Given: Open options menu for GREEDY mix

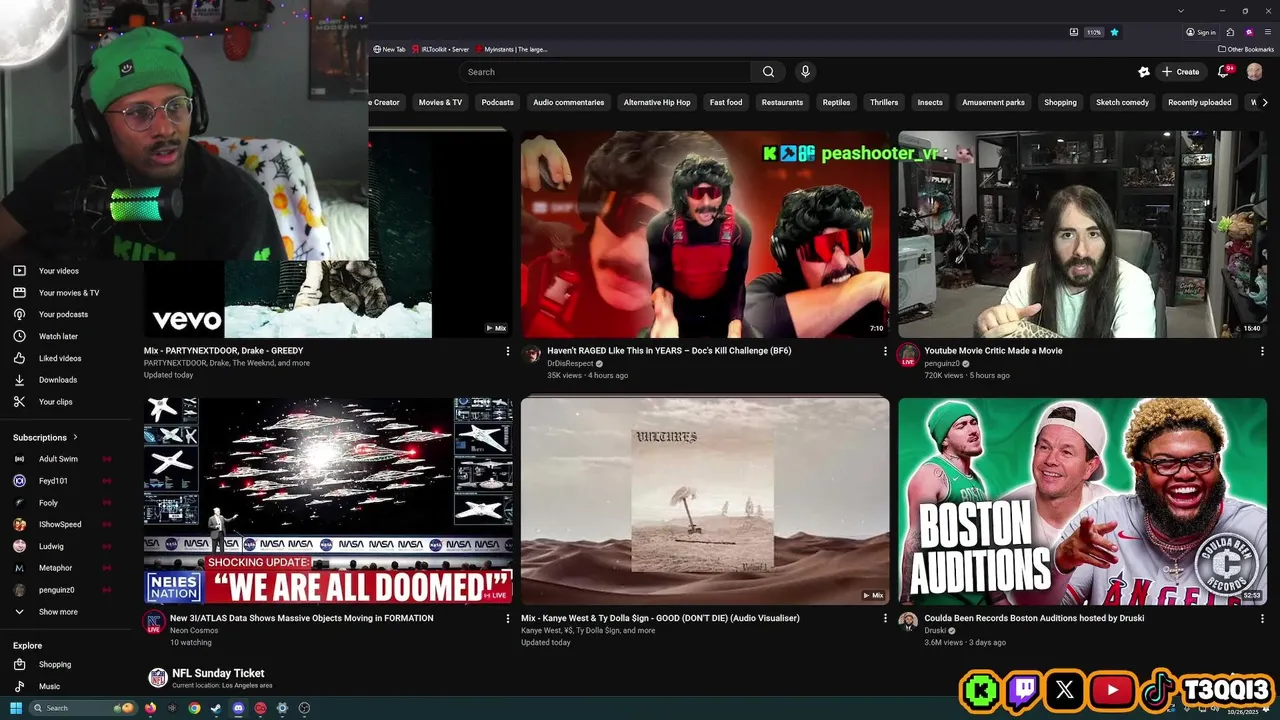Looking at the screenshot, I should click(x=507, y=352).
